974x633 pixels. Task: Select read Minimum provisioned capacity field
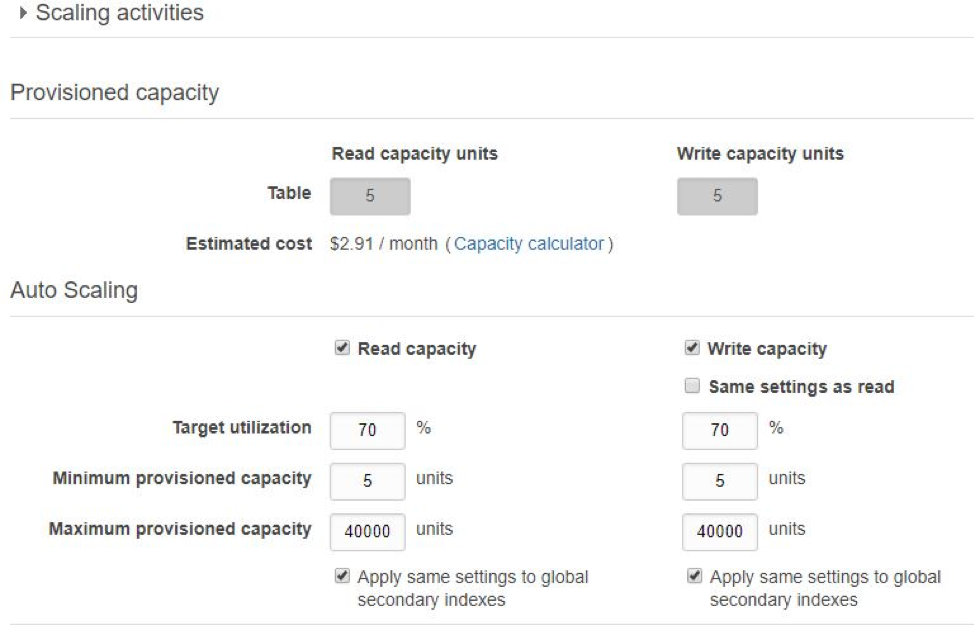click(368, 481)
